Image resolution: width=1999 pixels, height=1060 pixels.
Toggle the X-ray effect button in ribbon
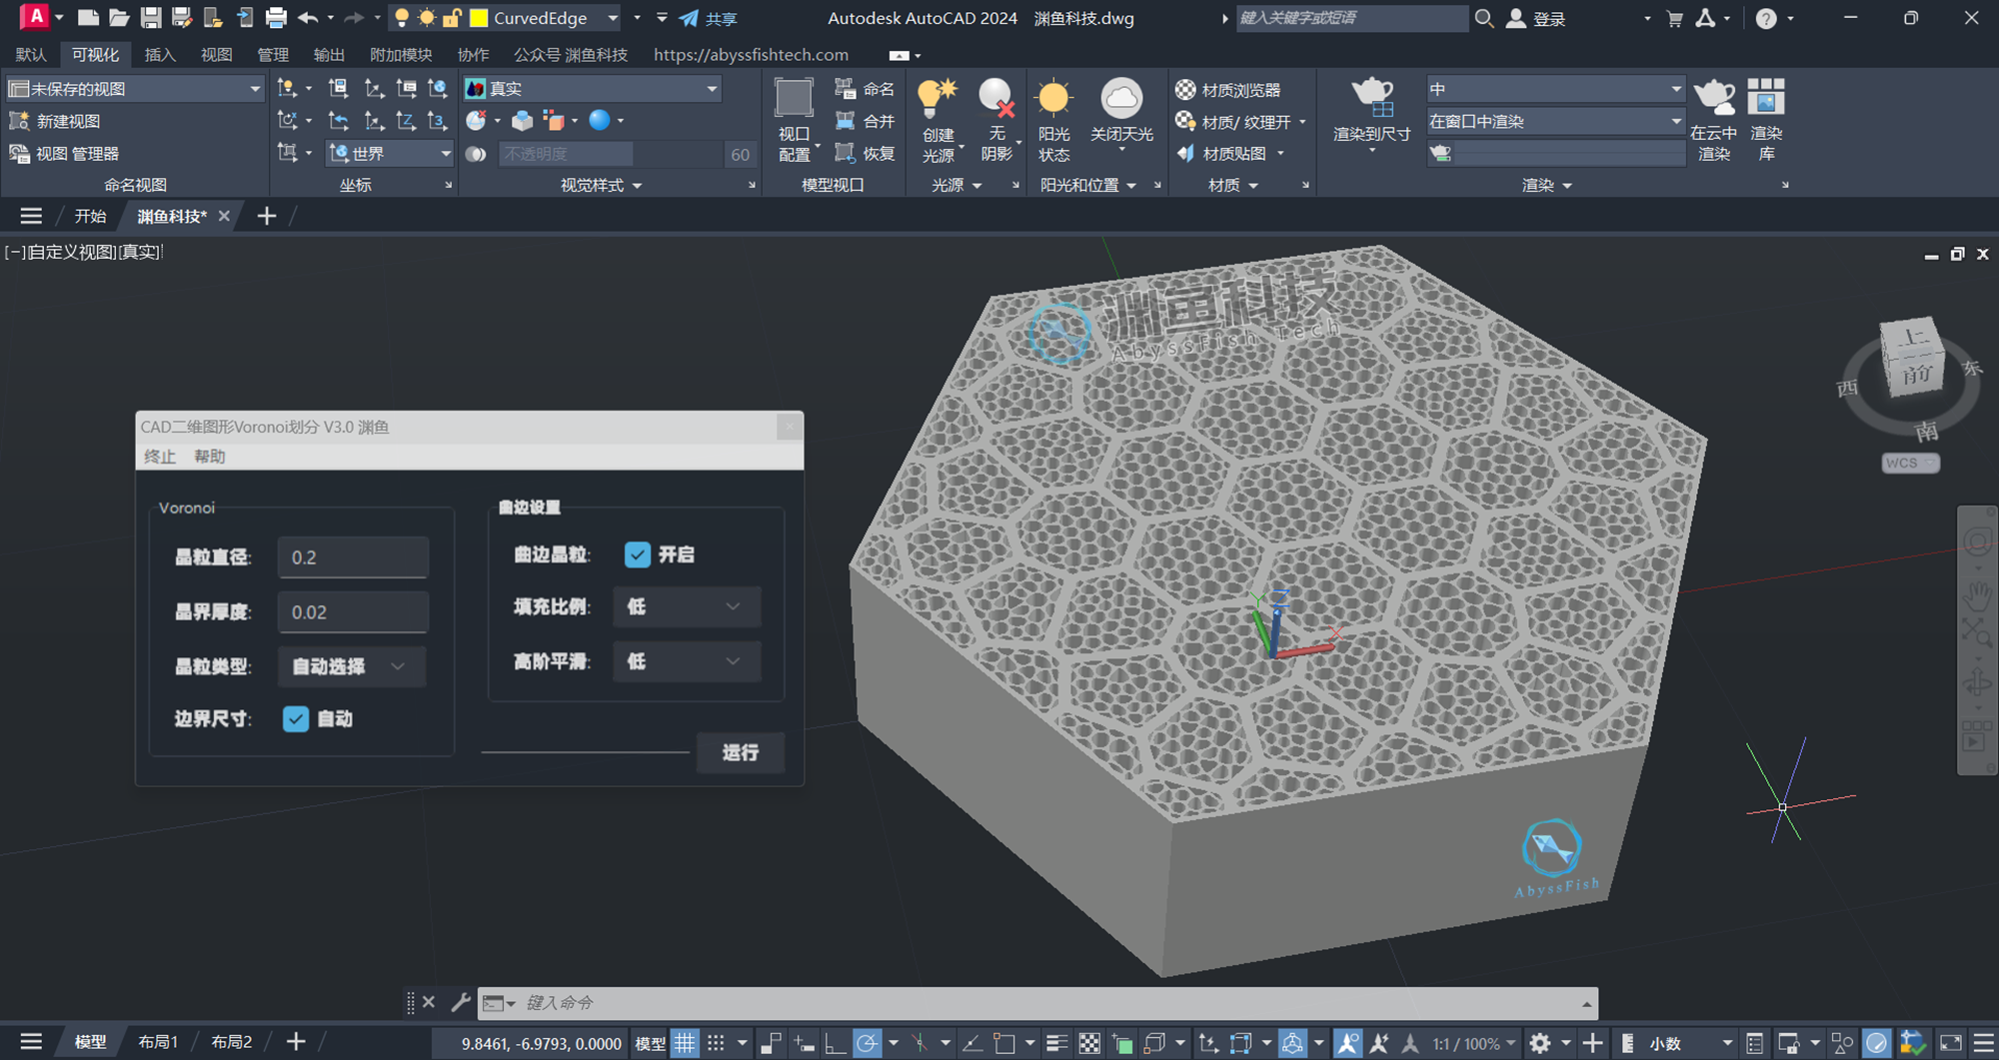[477, 154]
